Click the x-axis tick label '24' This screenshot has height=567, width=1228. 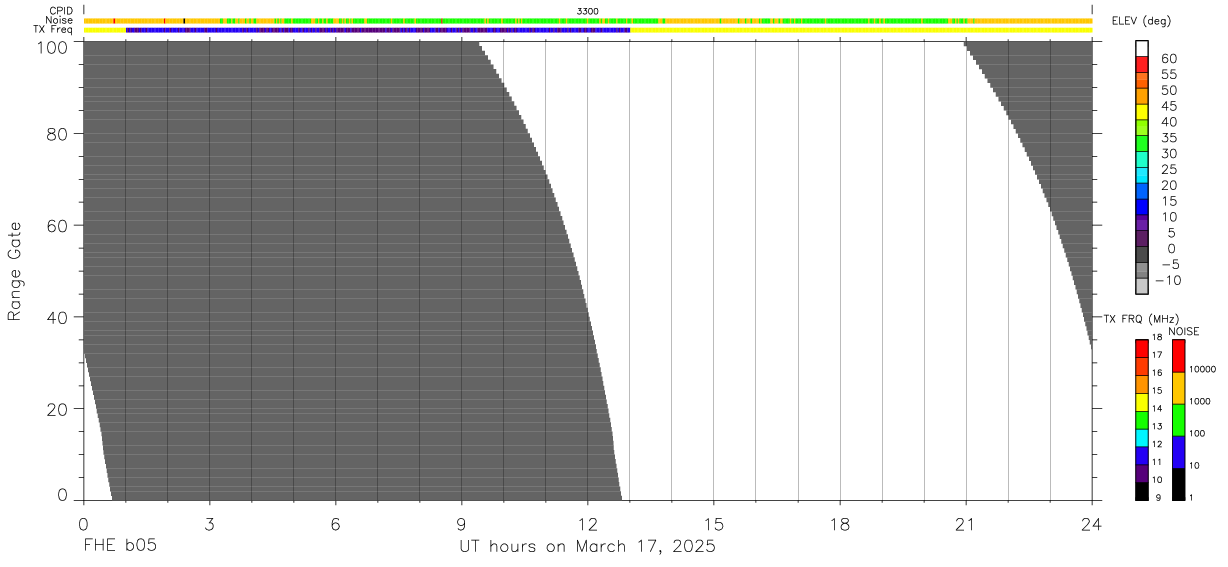pos(1092,524)
